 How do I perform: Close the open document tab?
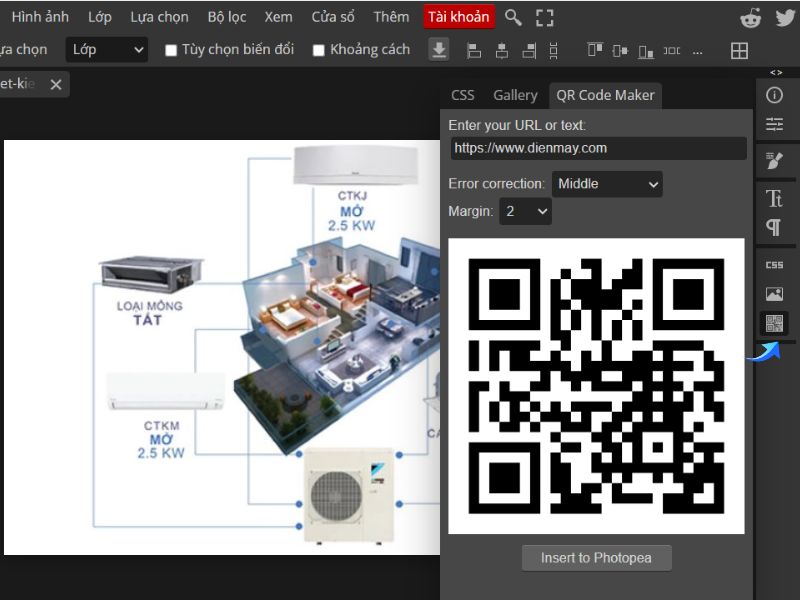tap(56, 84)
